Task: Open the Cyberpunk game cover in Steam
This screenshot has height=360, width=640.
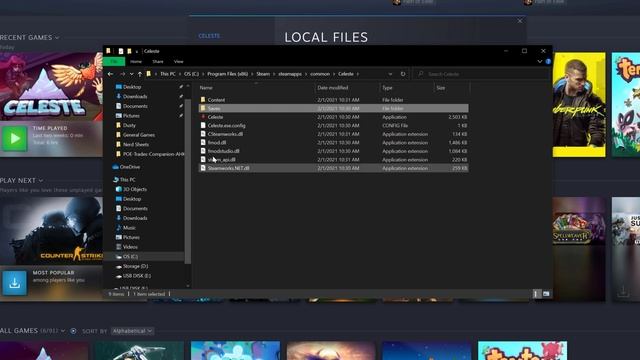Action: click(579, 104)
